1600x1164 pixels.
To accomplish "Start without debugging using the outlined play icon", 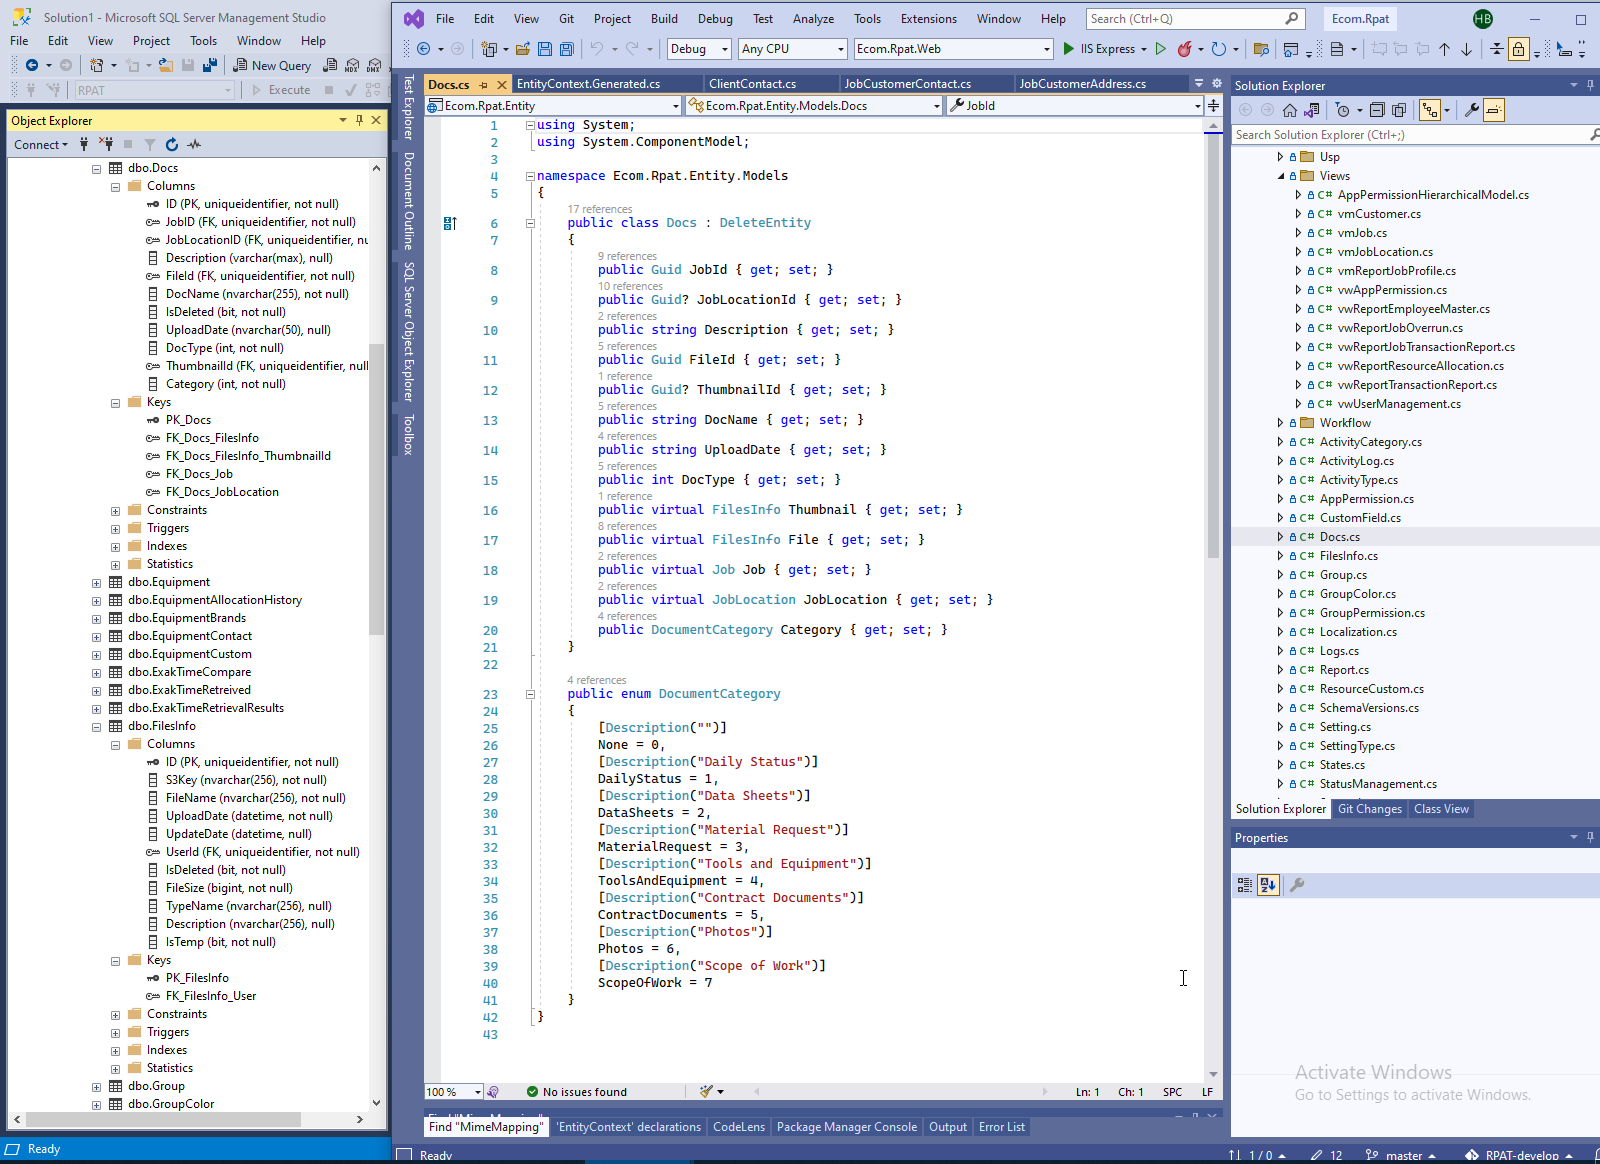I will 1160,49.
